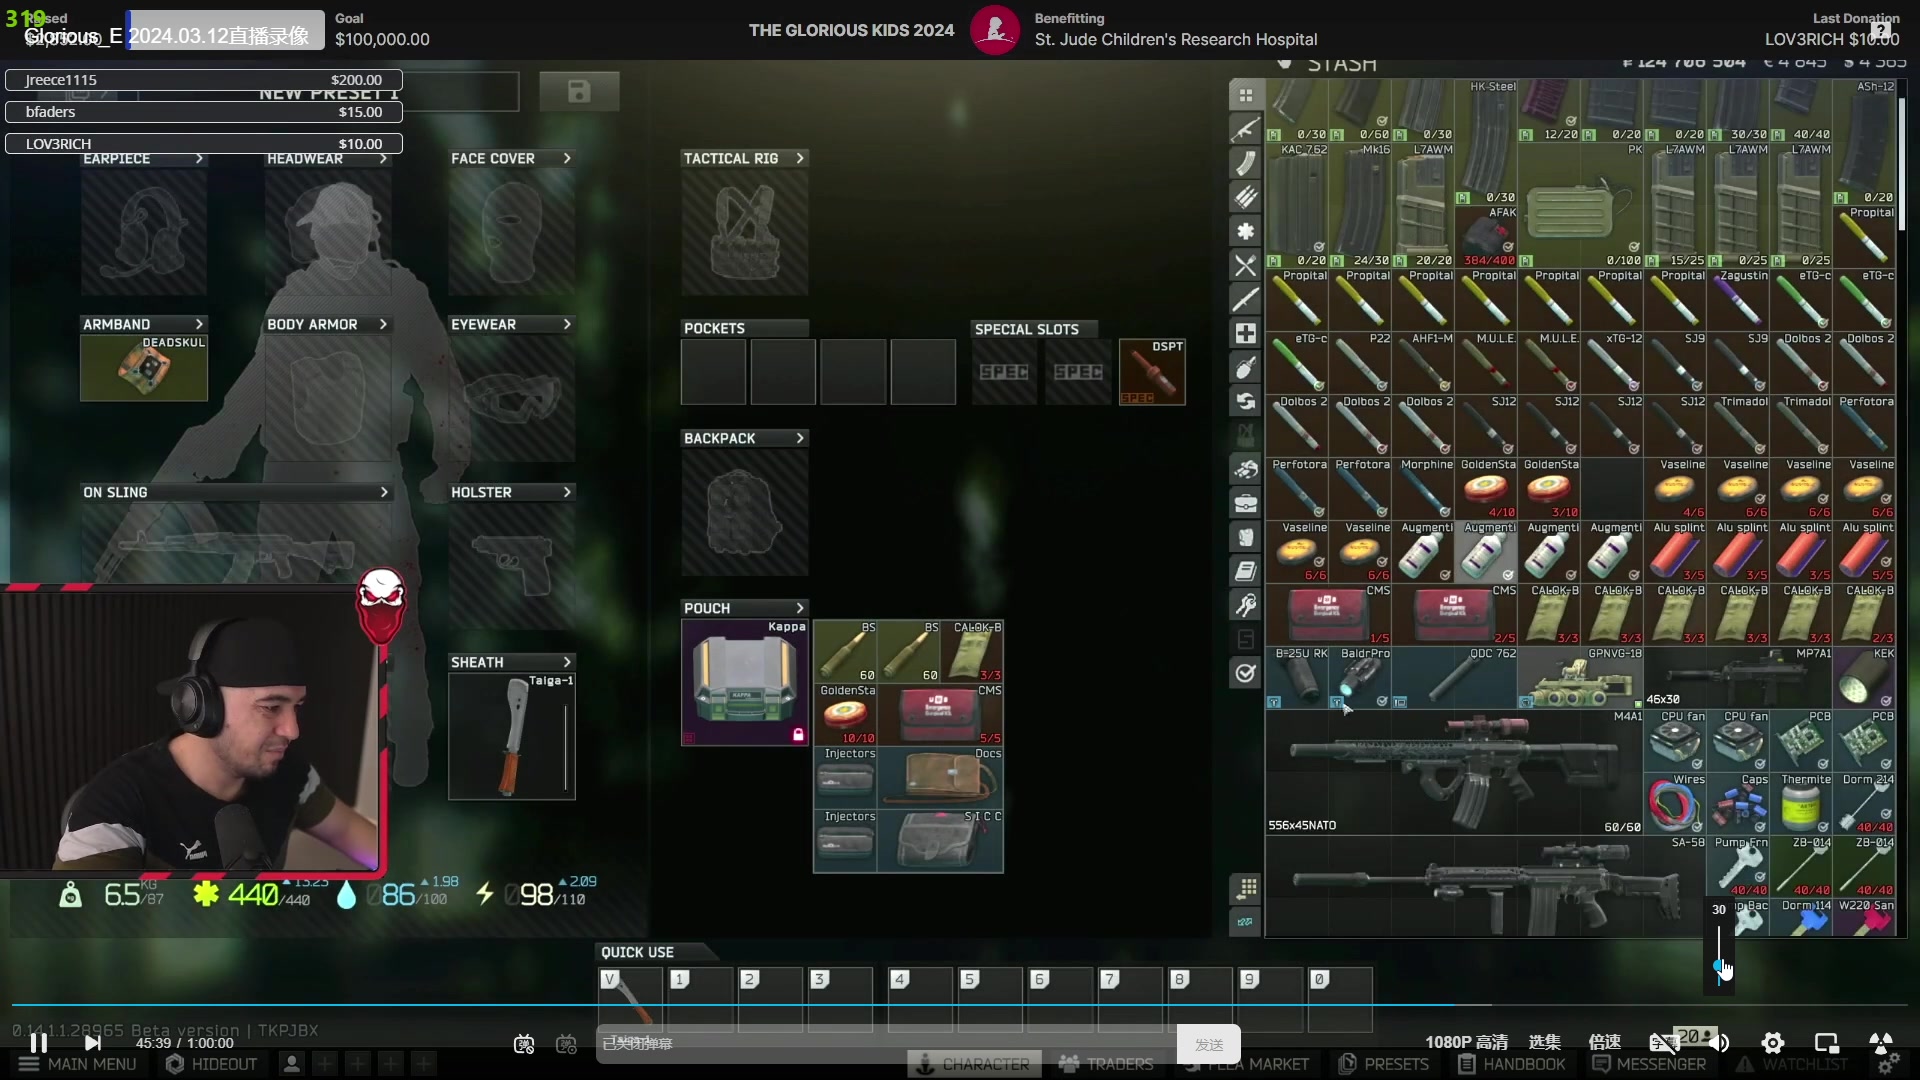Screen dimensions: 1920x1080
Task: Filter stash by crossed melee tools icon
Action: [1246, 265]
